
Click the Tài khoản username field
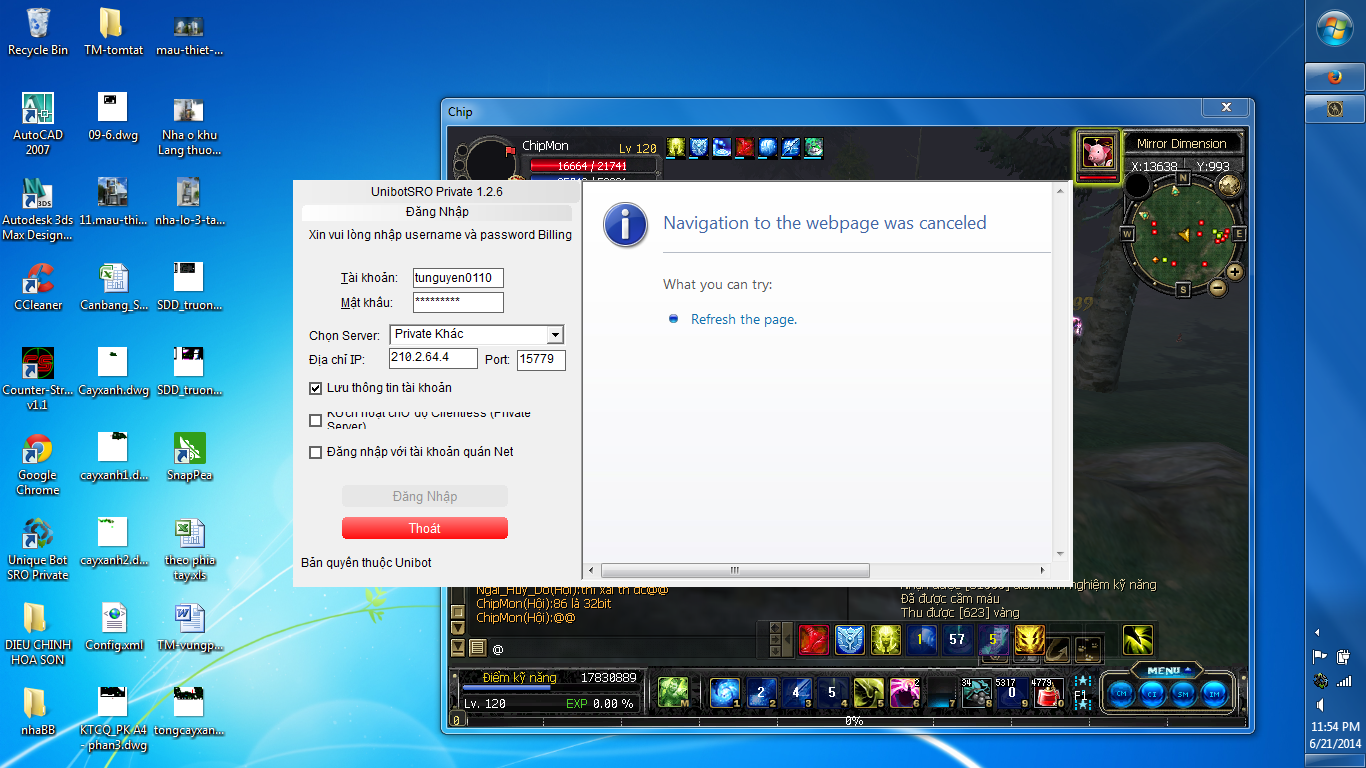pos(458,278)
